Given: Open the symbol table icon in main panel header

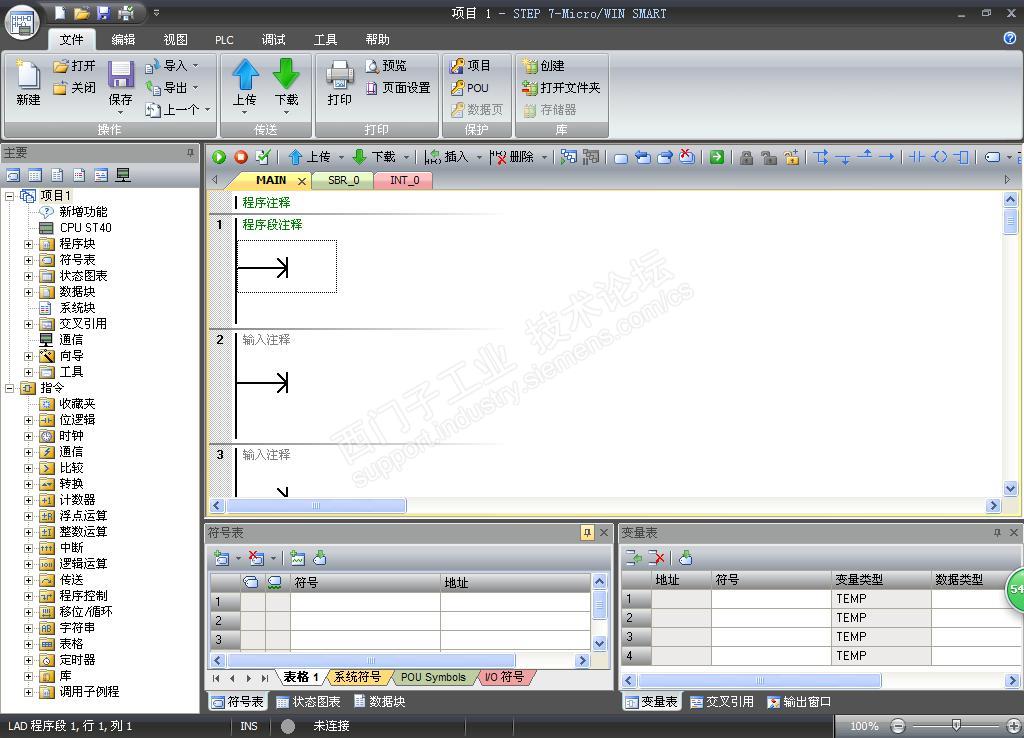Looking at the screenshot, I should 13,175.
